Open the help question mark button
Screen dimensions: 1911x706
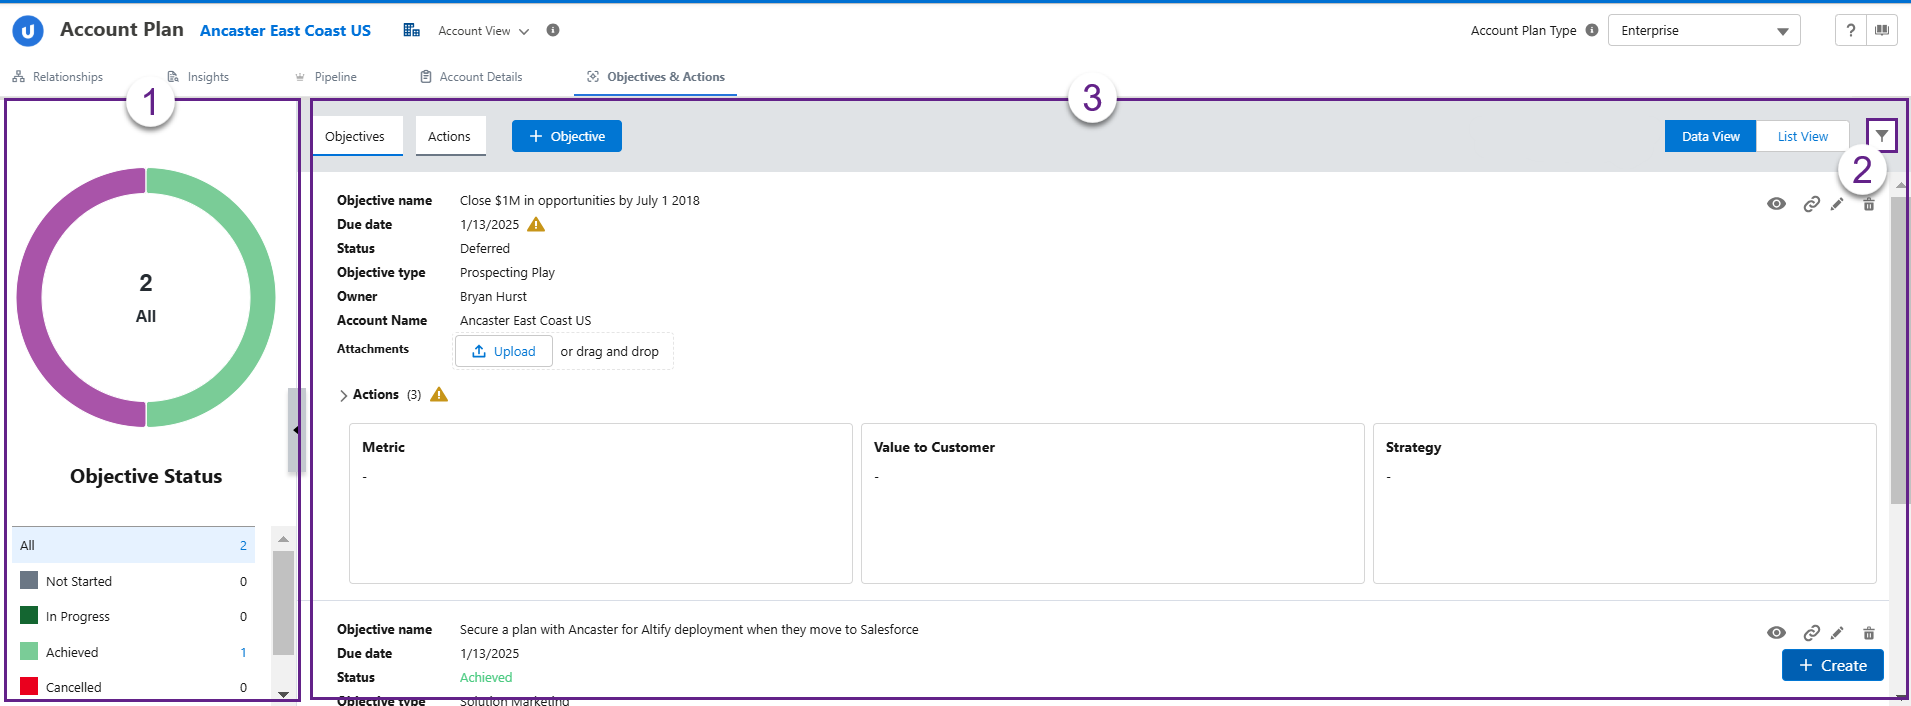point(1850,30)
